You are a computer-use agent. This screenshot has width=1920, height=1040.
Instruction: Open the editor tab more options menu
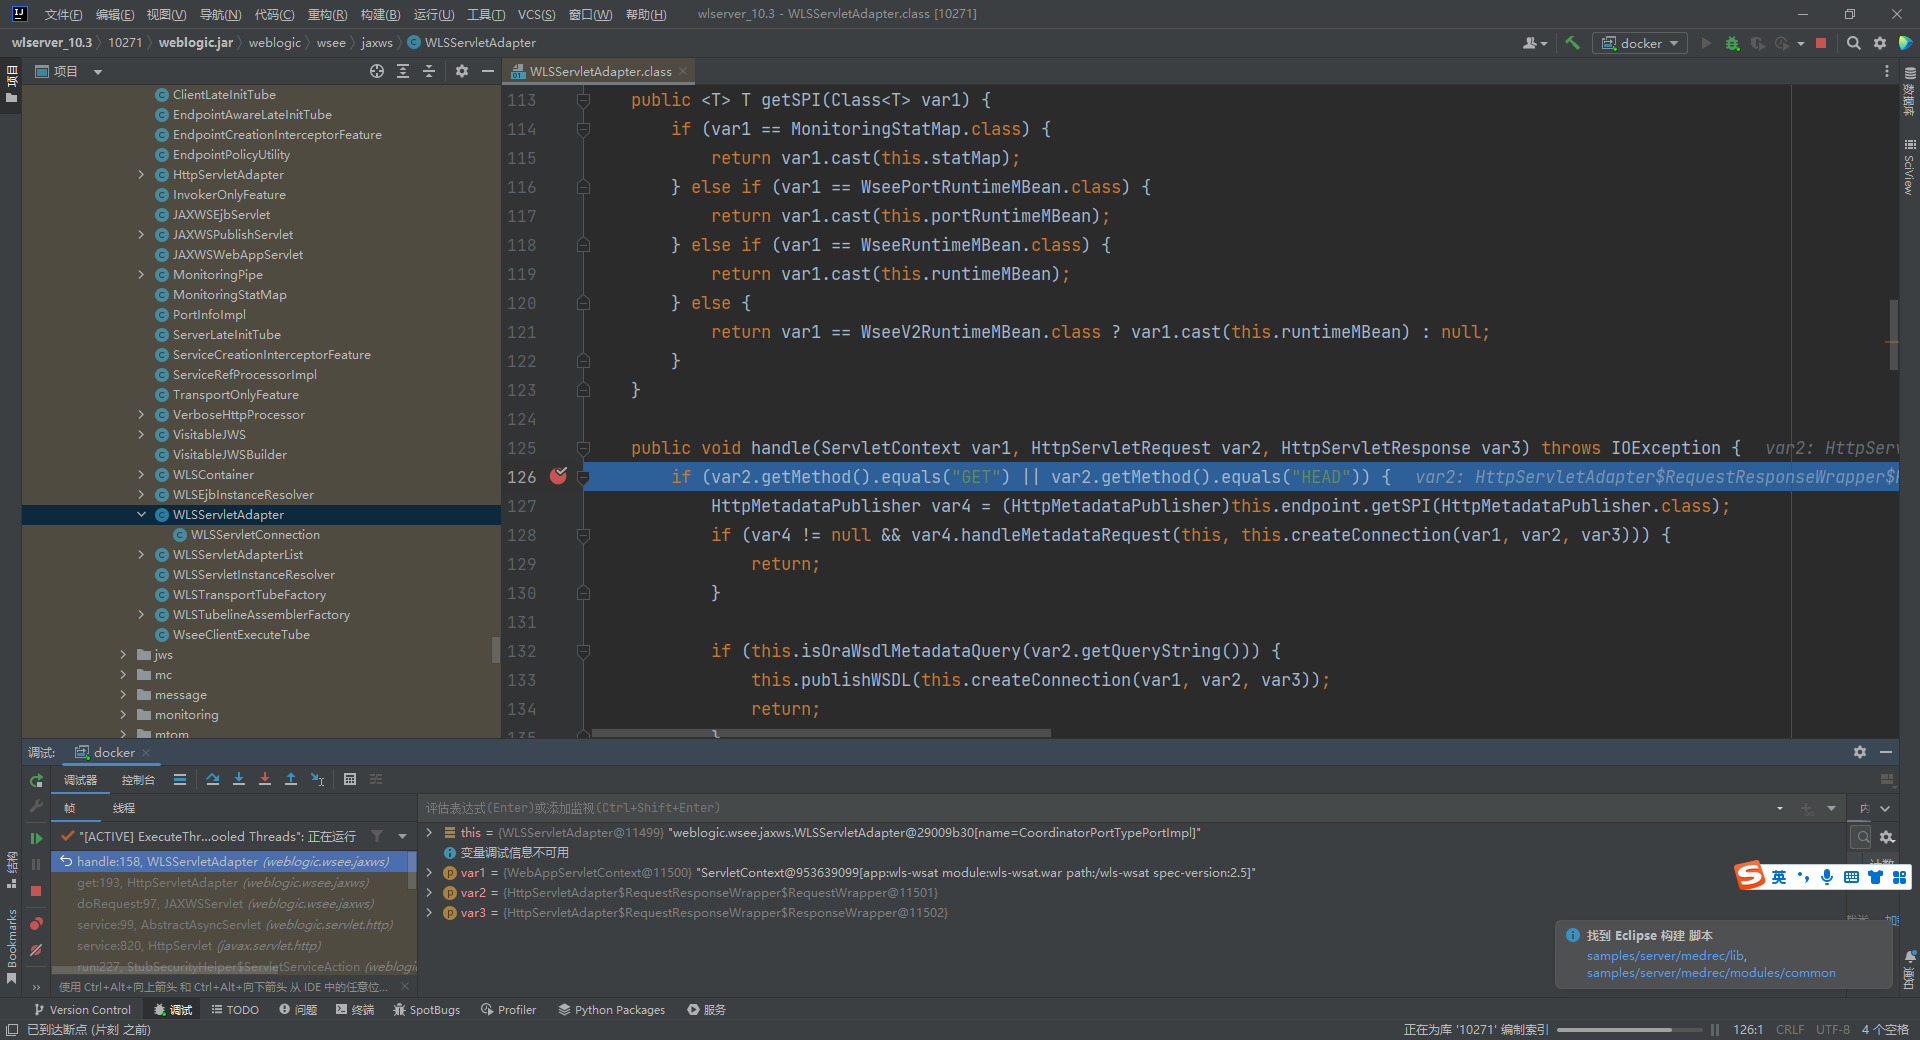tap(1887, 71)
